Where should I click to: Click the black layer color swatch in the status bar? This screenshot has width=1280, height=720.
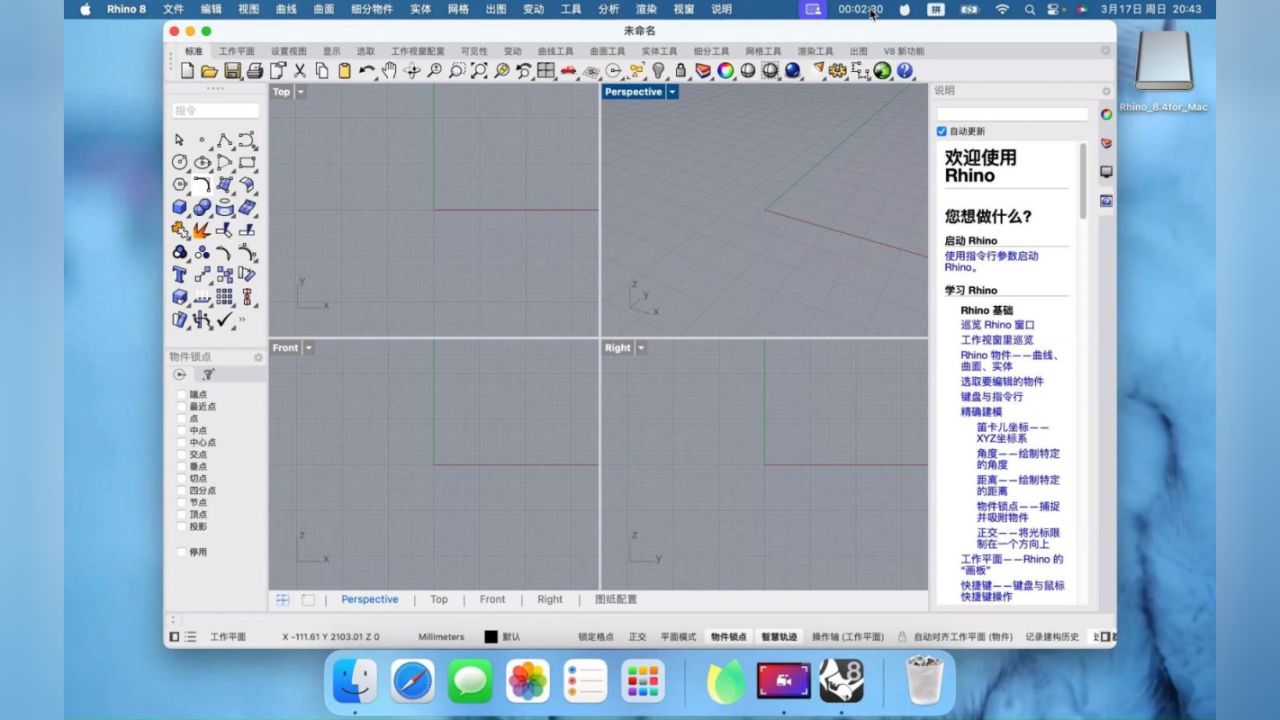(489, 636)
